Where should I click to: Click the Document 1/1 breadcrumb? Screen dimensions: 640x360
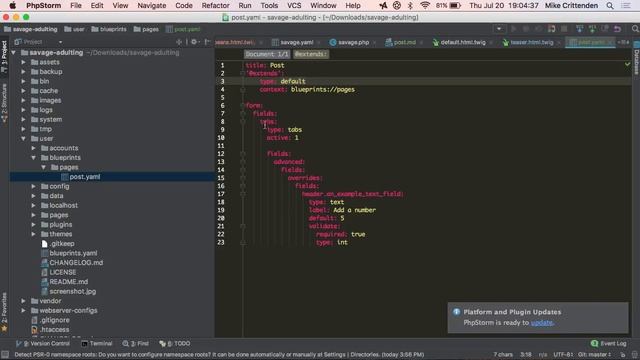pyautogui.click(x=267, y=54)
